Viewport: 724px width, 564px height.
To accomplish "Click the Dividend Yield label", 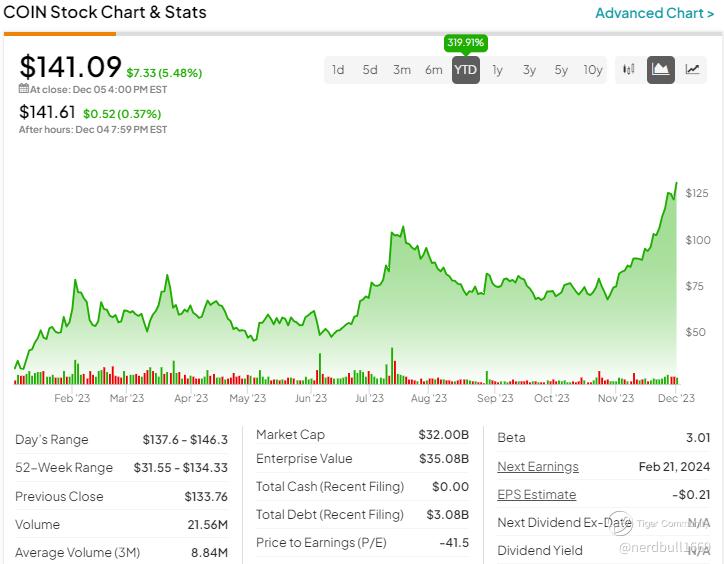I will [x=540, y=551].
